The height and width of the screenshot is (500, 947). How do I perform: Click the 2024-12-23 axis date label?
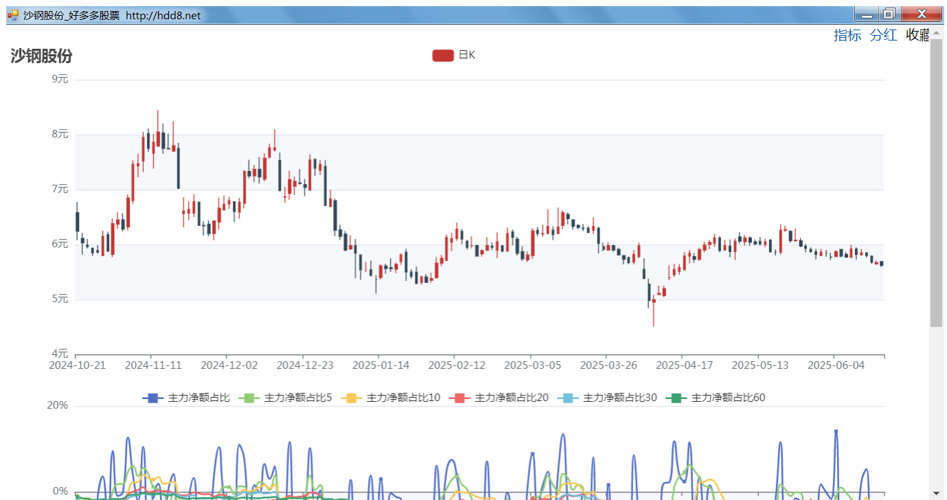[x=305, y=365]
